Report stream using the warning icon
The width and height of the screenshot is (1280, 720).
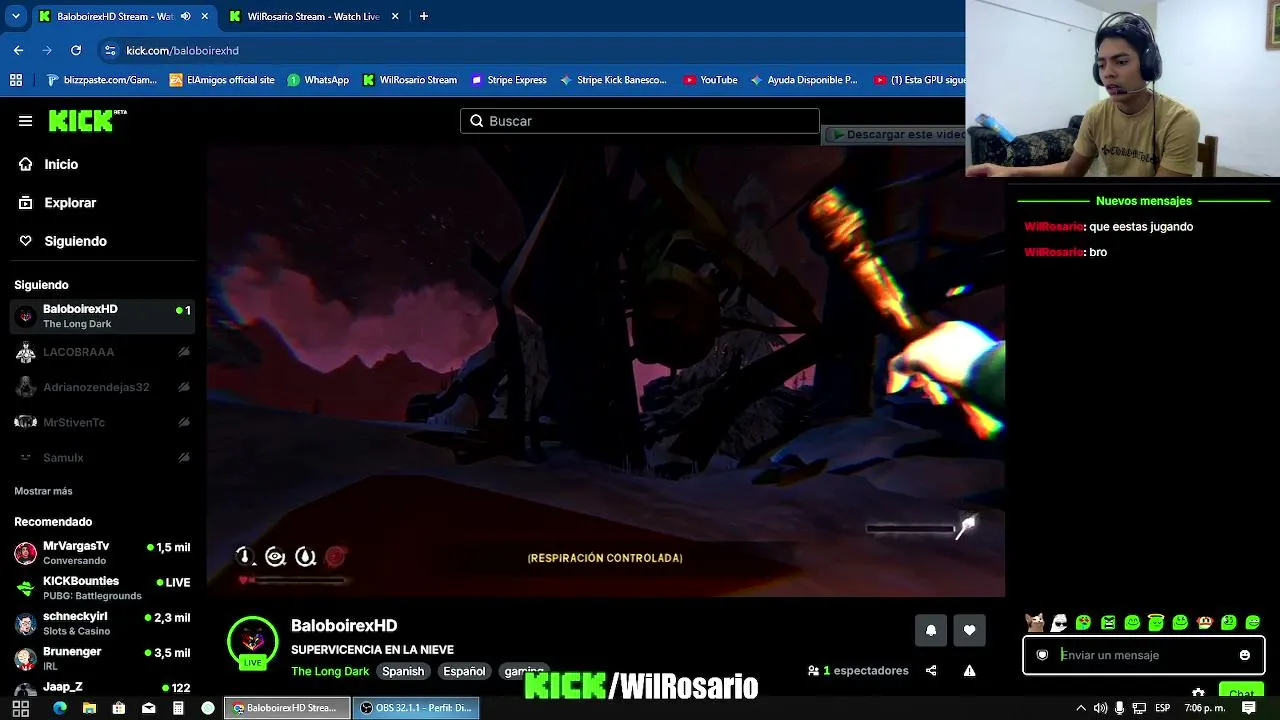[969, 671]
